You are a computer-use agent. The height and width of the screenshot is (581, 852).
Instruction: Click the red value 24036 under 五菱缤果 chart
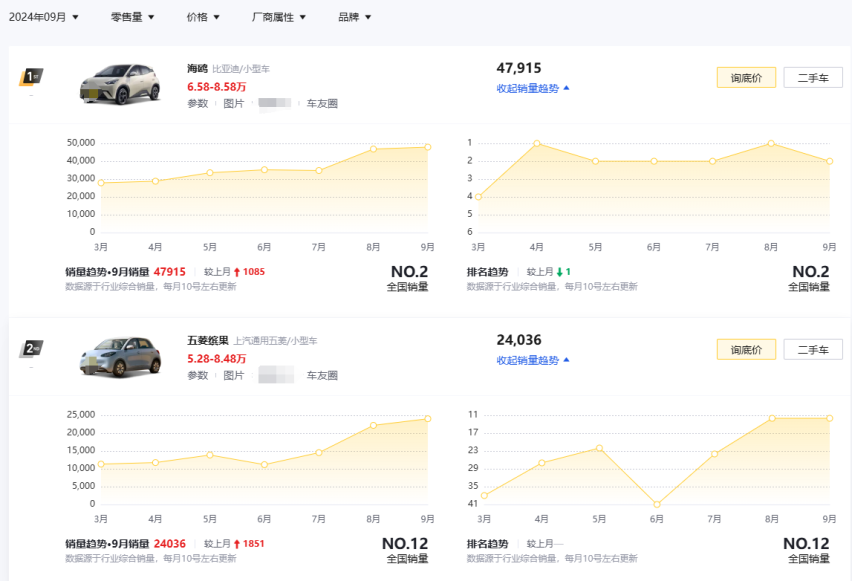pyautogui.click(x=170, y=543)
